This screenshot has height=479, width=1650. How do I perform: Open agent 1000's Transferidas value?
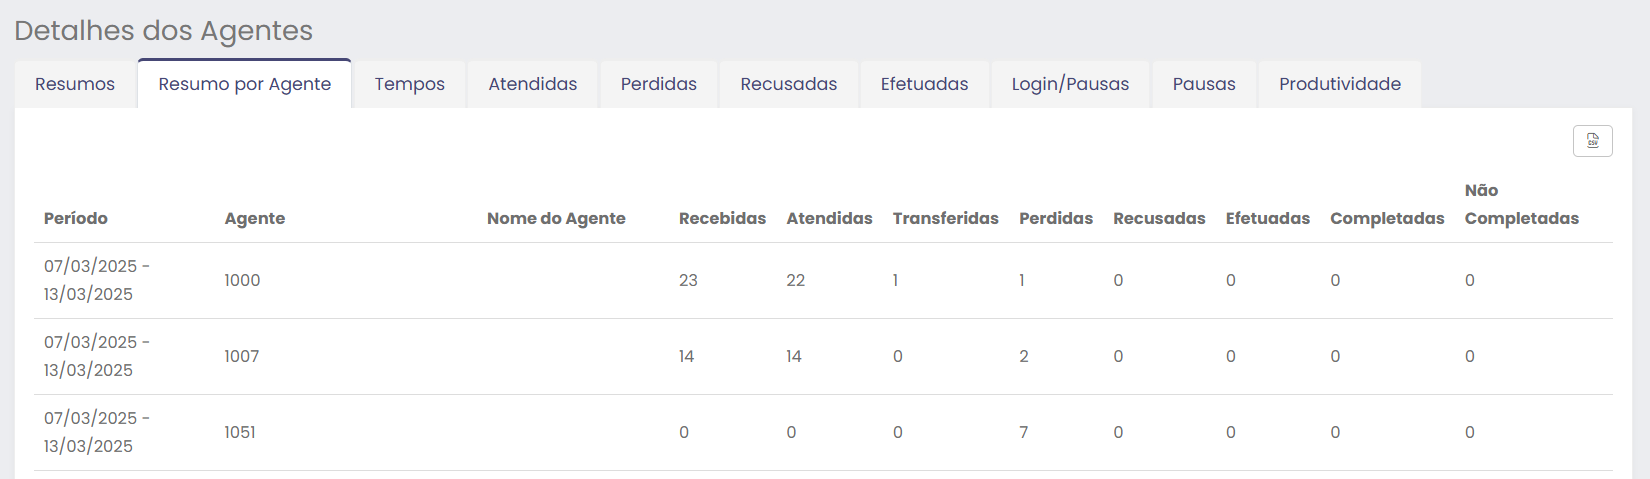pyautogui.click(x=895, y=280)
